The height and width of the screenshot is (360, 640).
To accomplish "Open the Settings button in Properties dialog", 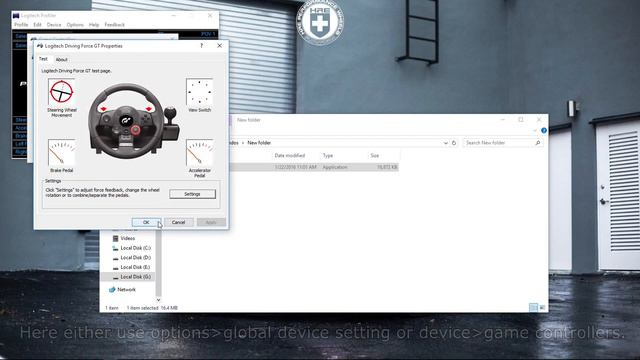I will click(192, 194).
